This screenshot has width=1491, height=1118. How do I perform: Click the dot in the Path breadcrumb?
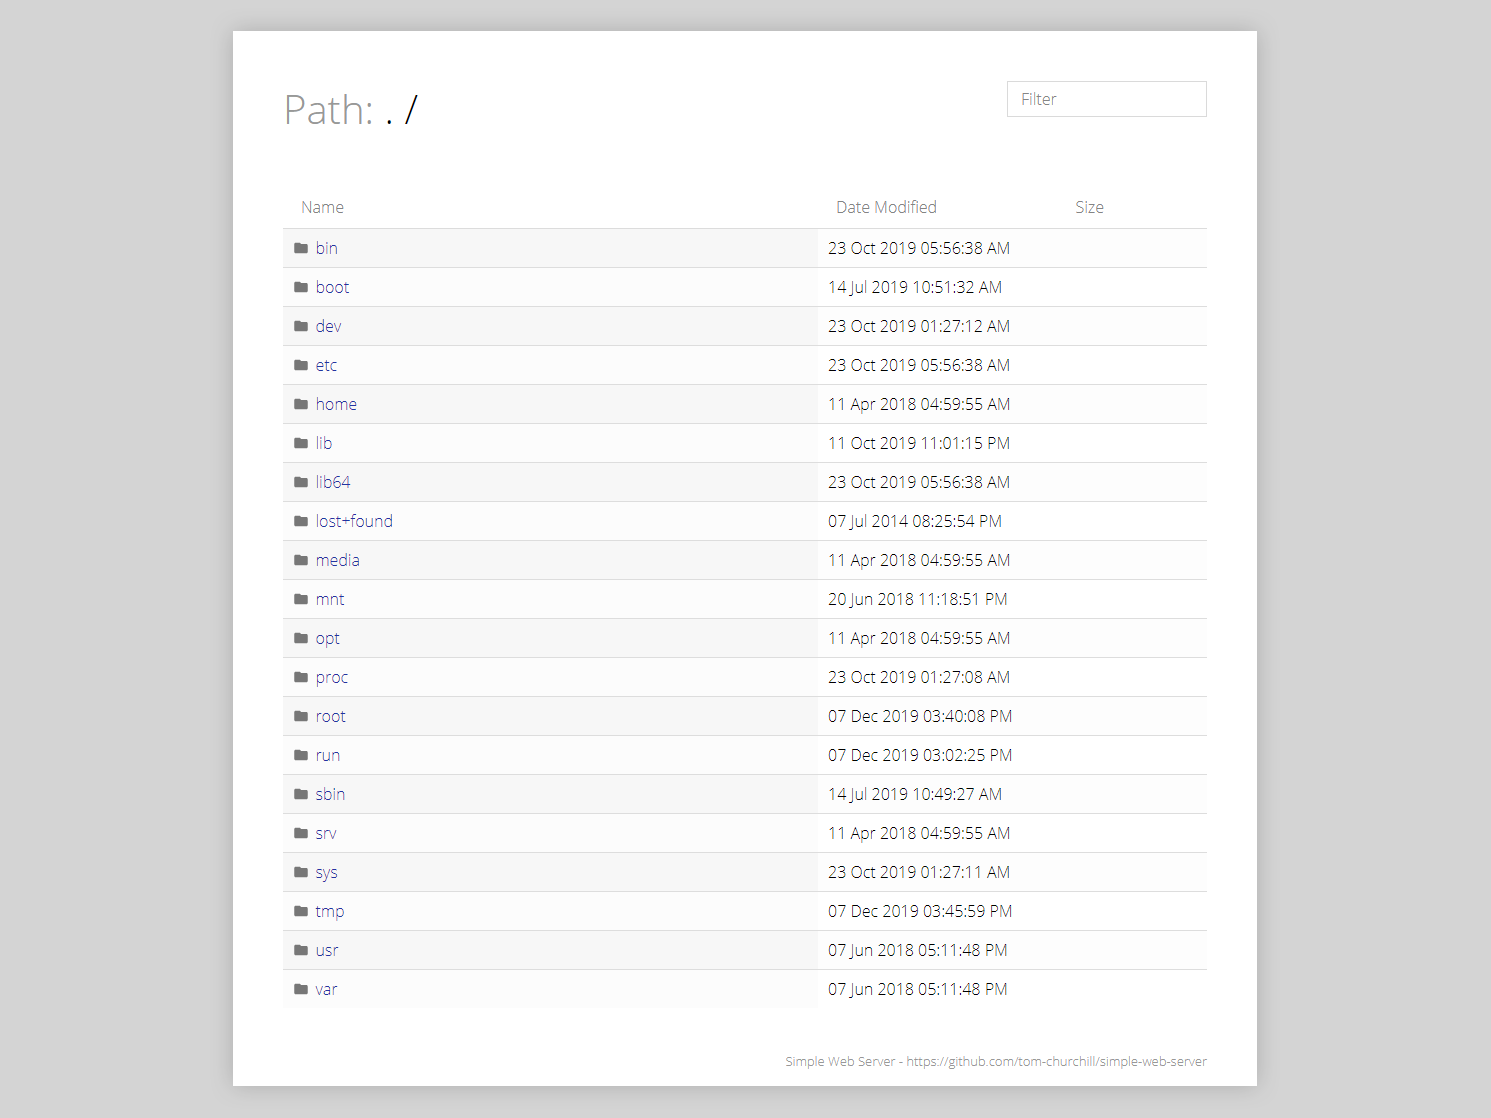pyautogui.click(x=389, y=121)
